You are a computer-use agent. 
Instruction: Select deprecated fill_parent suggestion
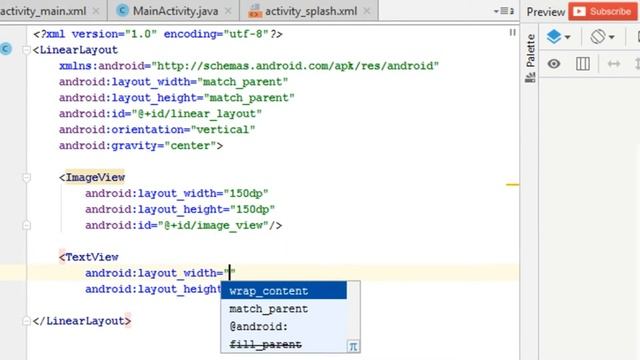[x=284, y=344]
